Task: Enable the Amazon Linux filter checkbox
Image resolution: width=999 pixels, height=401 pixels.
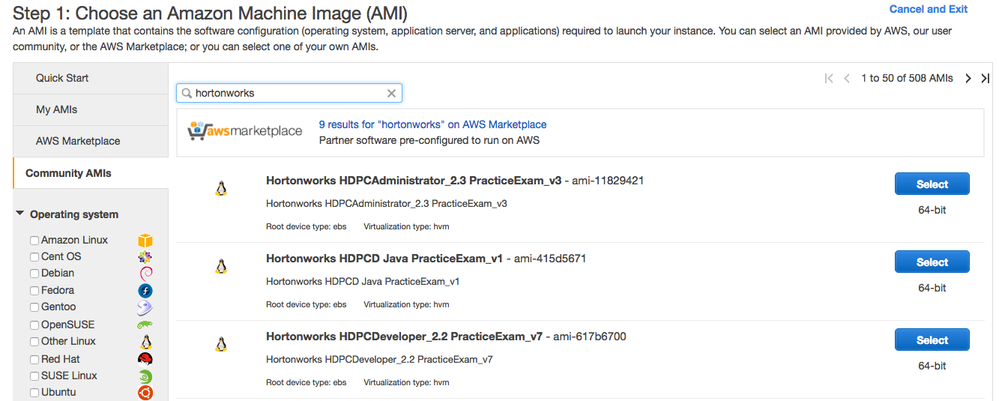Action: click(x=35, y=241)
